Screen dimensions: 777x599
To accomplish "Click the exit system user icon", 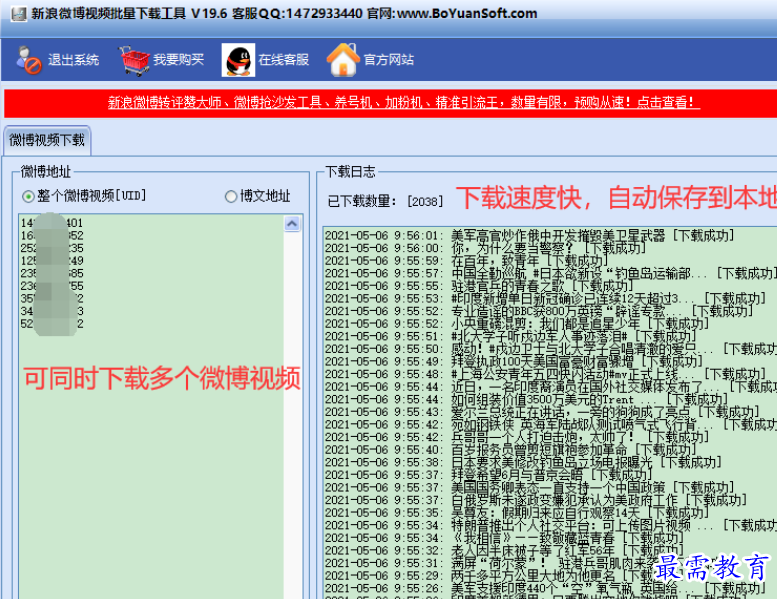I will (x=29, y=60).
